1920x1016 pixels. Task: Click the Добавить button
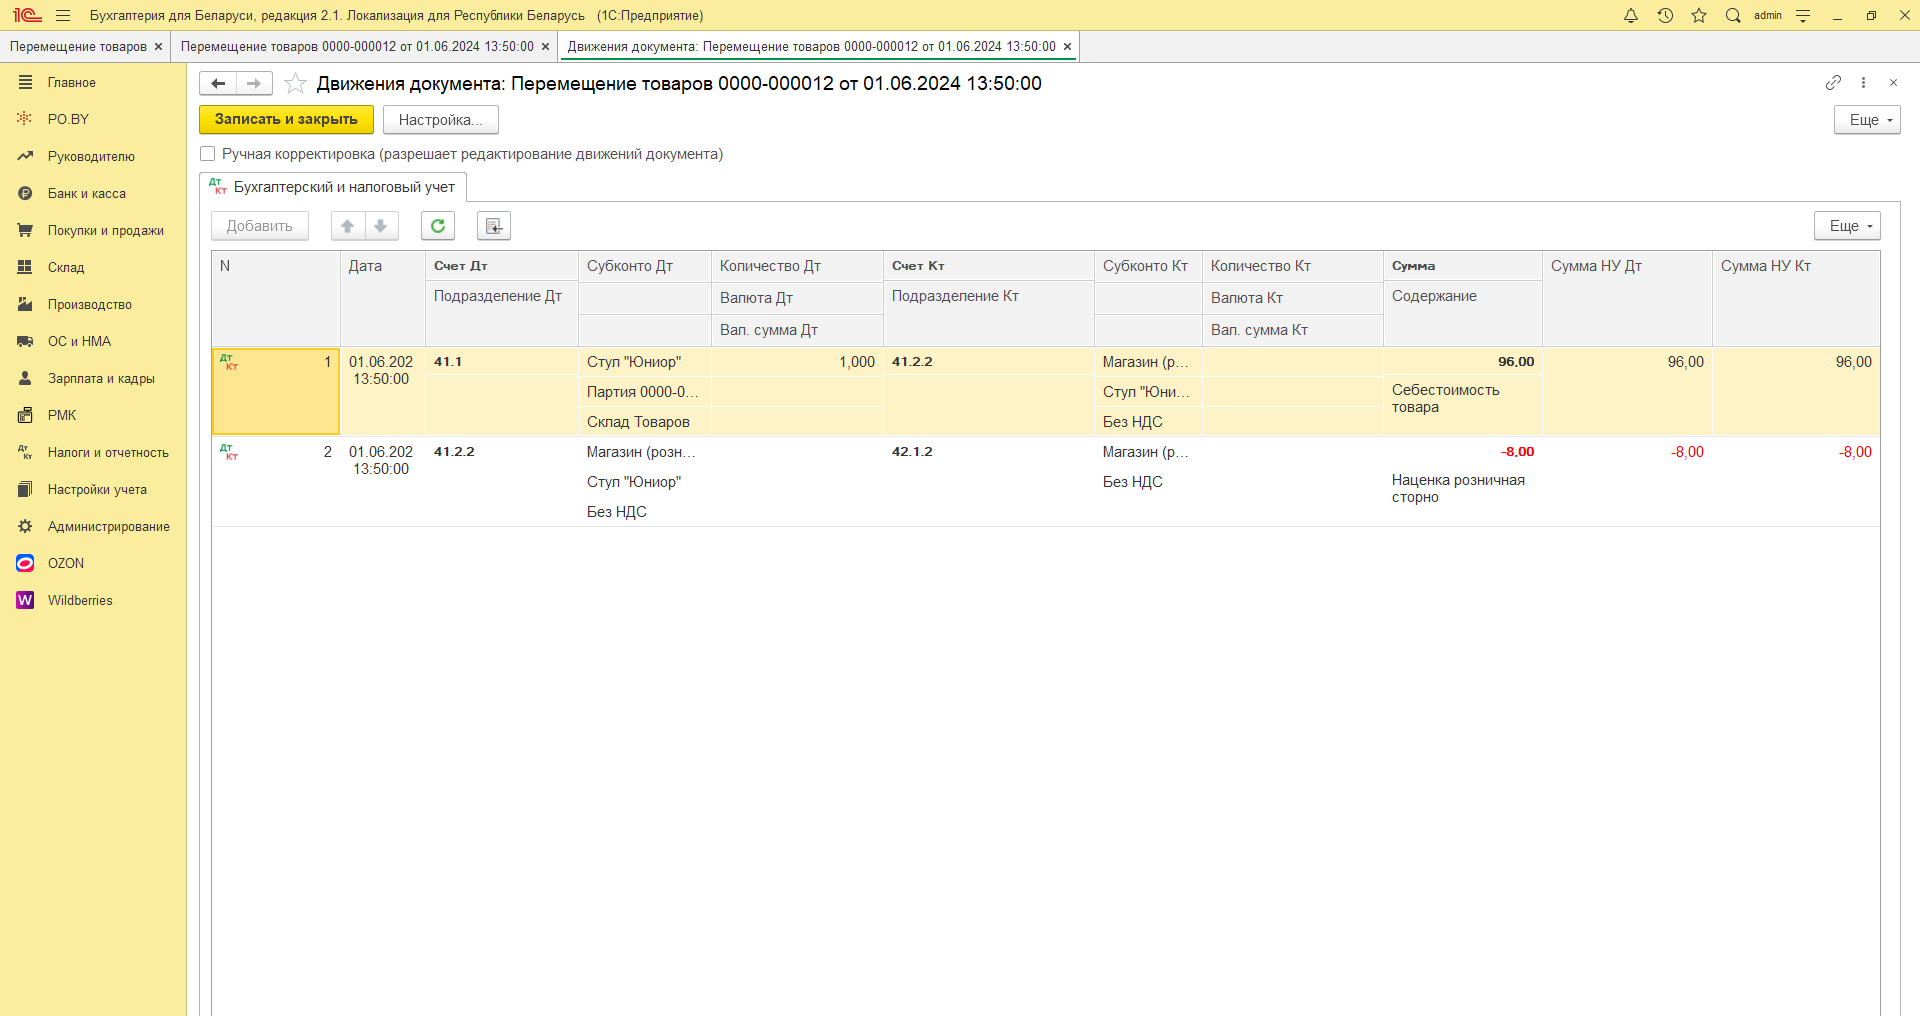pyautogui.click(x=259, y=226)
